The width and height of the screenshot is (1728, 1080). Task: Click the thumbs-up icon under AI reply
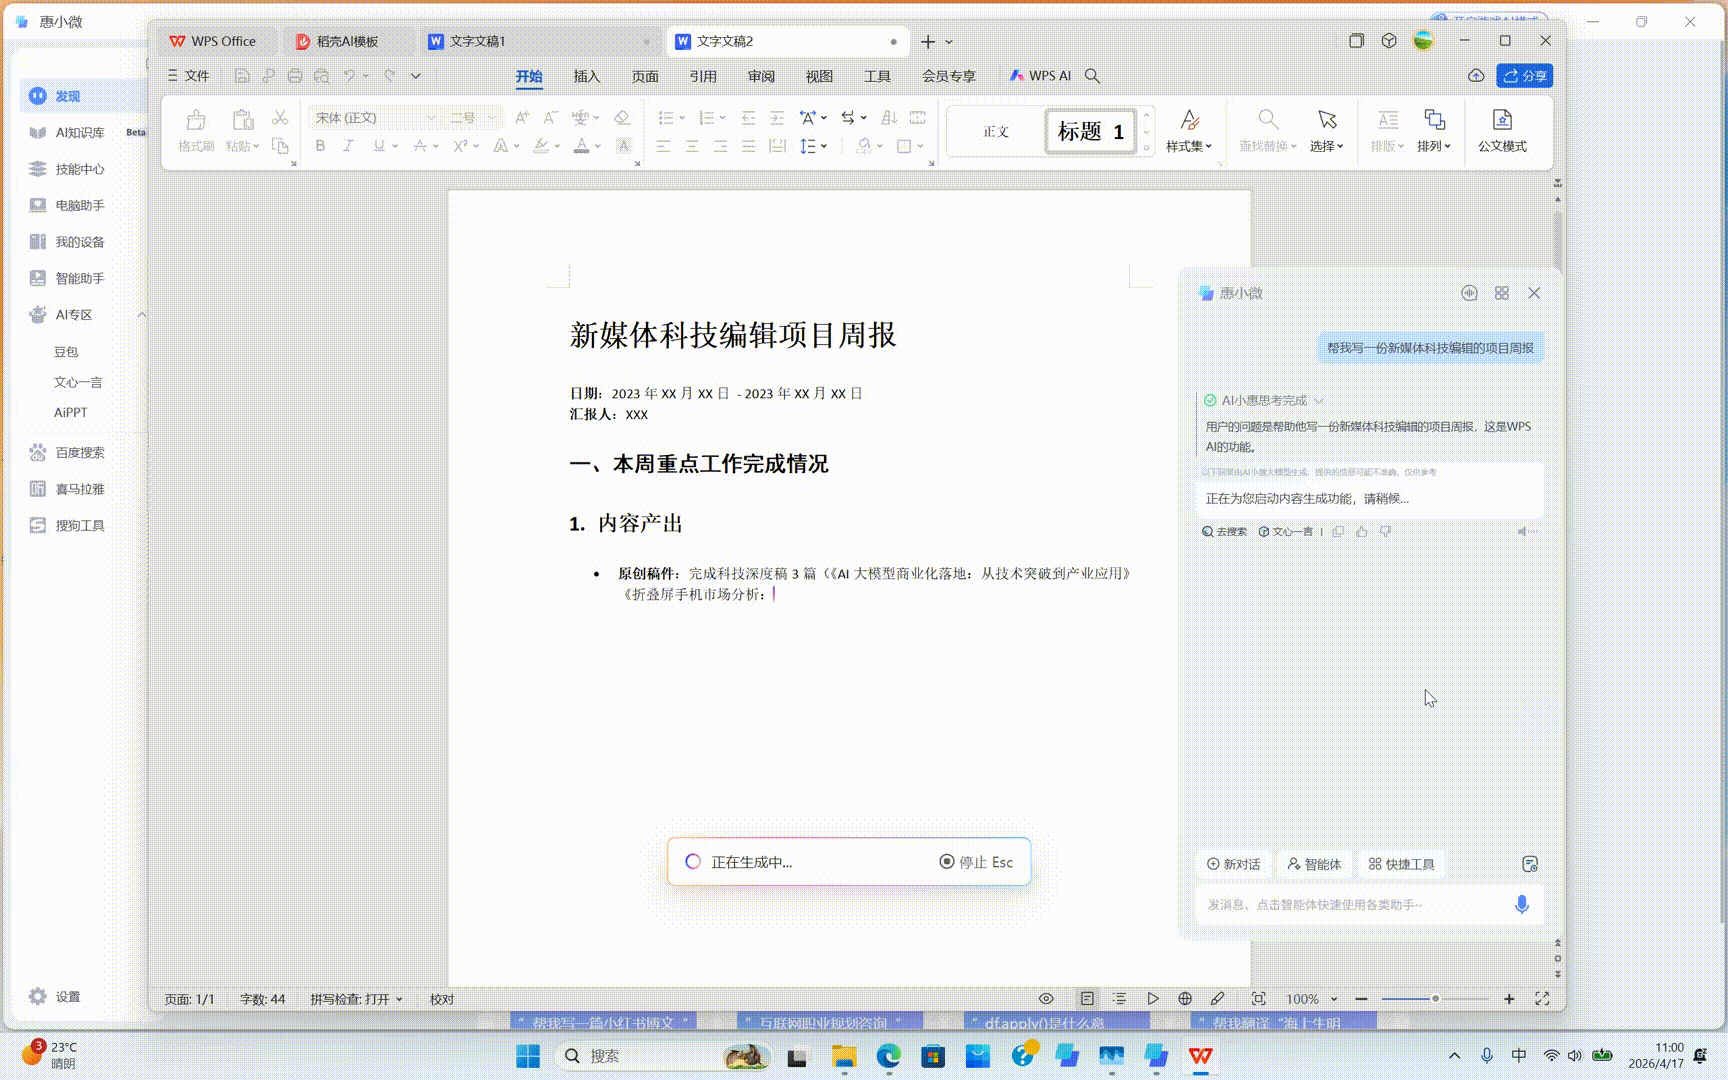(1361, 532)
